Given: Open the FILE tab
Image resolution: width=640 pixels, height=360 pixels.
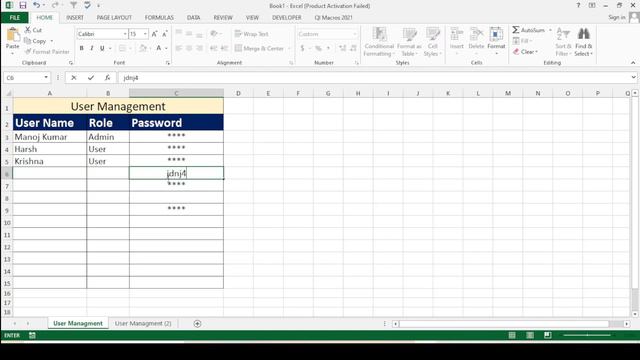Looking at the screenshot, I should click(x=14, y=18).
